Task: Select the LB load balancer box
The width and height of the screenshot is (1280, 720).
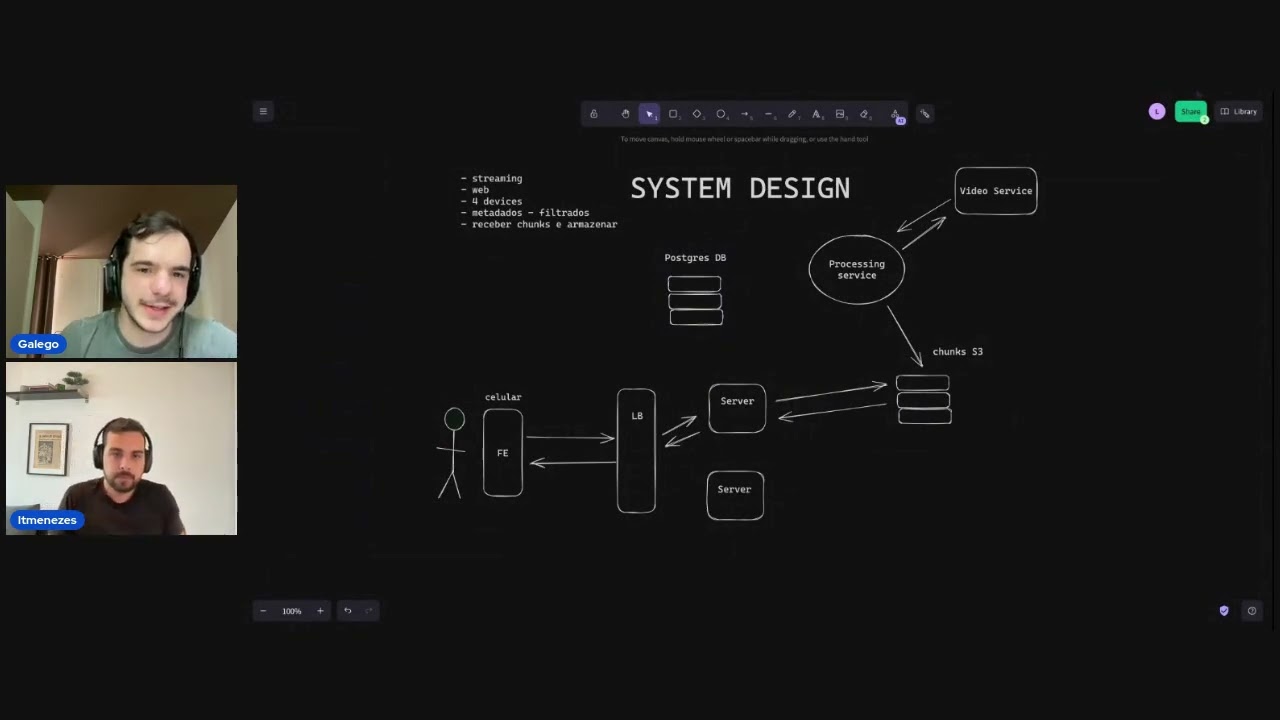Action: pyautogui.click(x=637, y=451)
